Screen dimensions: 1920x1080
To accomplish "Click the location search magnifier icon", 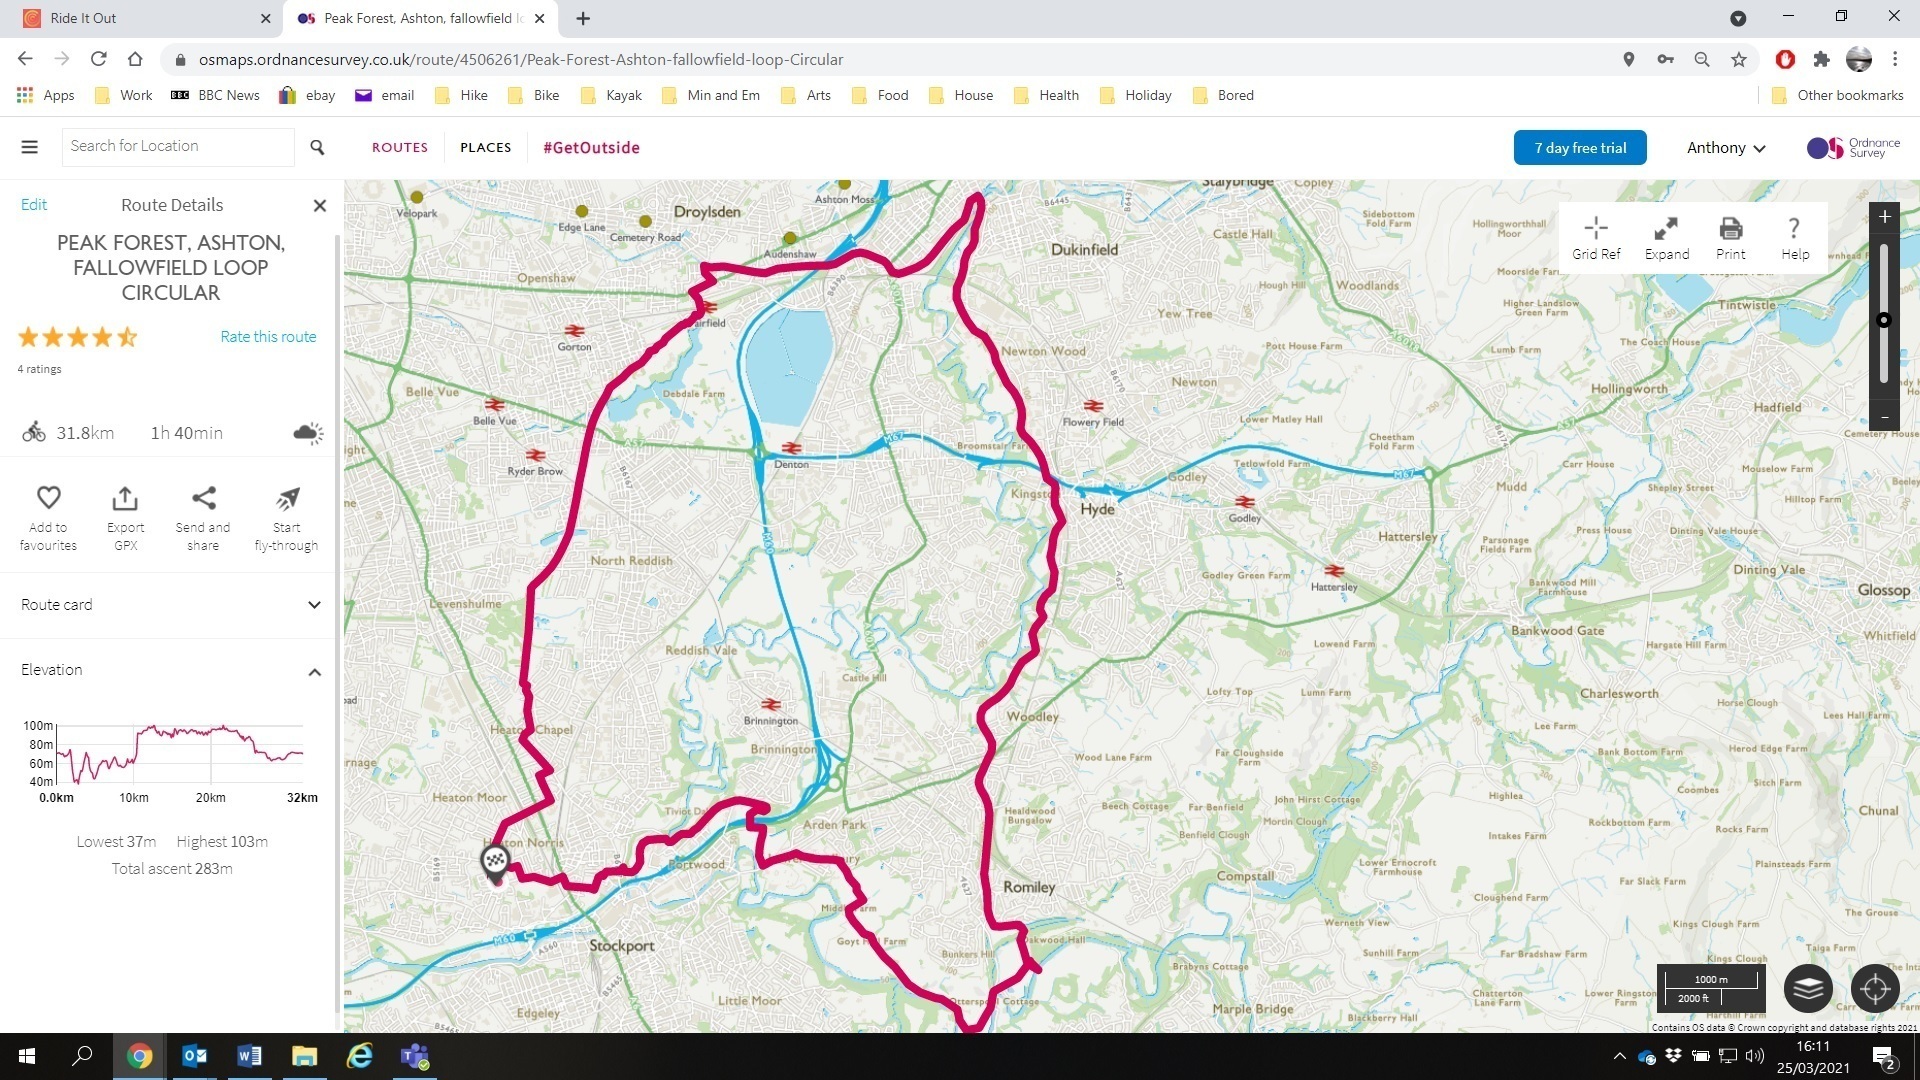I will [x=317, y=147].
